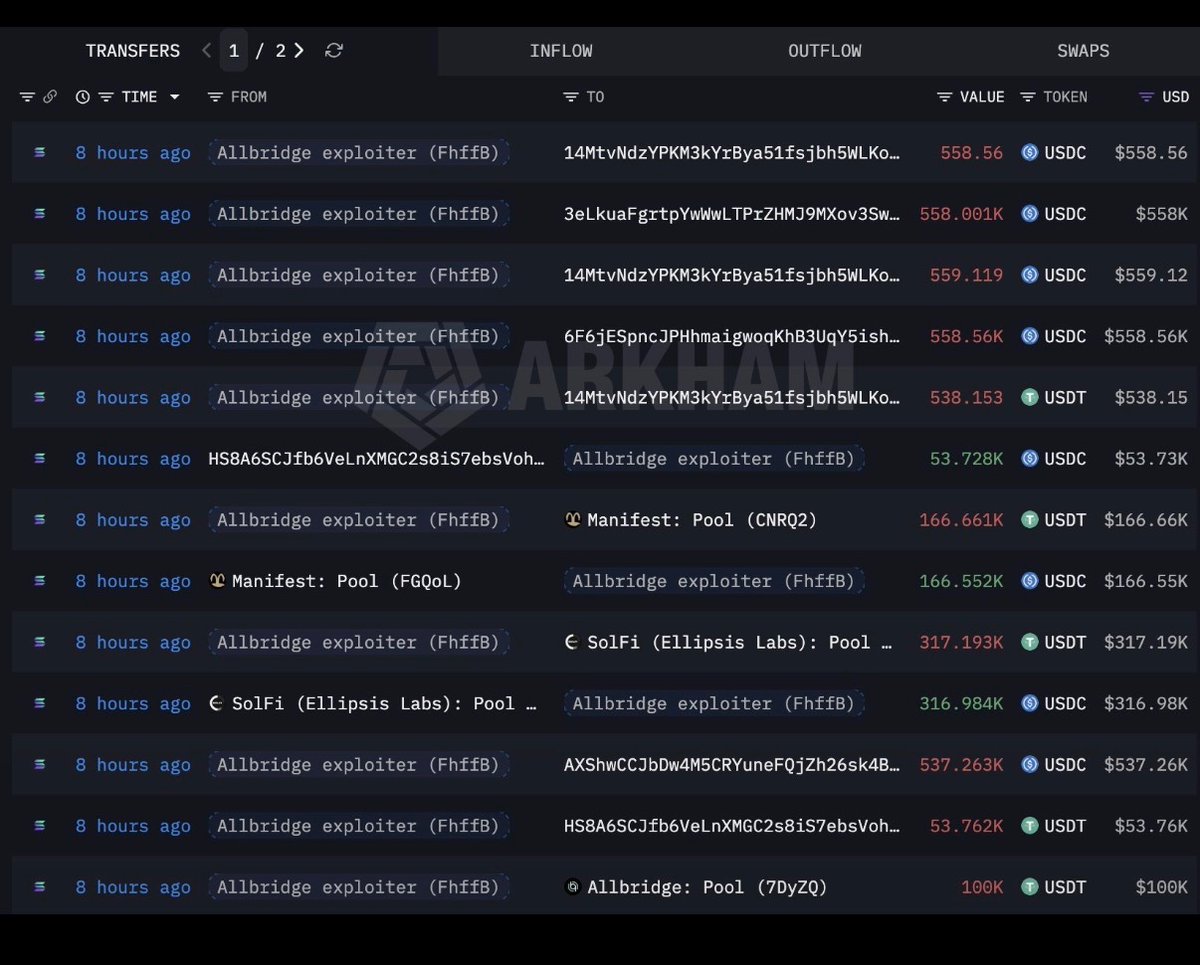
Task: Click SolFi icon in the TO column
Action: (x=573, y=642)
